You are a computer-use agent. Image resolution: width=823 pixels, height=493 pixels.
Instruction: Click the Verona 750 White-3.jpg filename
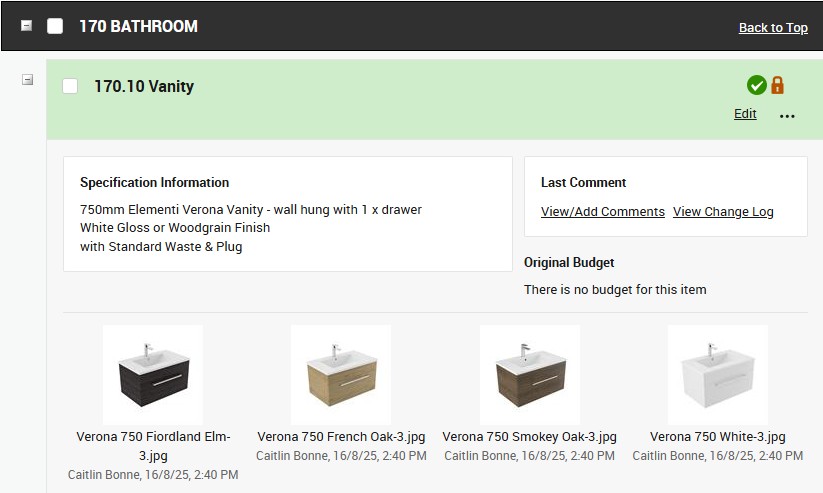(717, 437)
